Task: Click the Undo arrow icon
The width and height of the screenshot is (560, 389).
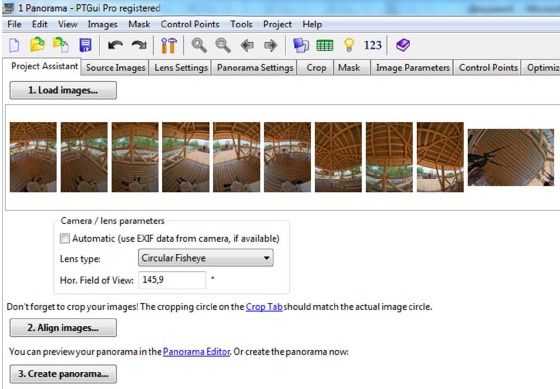Action: coord(115,45)
